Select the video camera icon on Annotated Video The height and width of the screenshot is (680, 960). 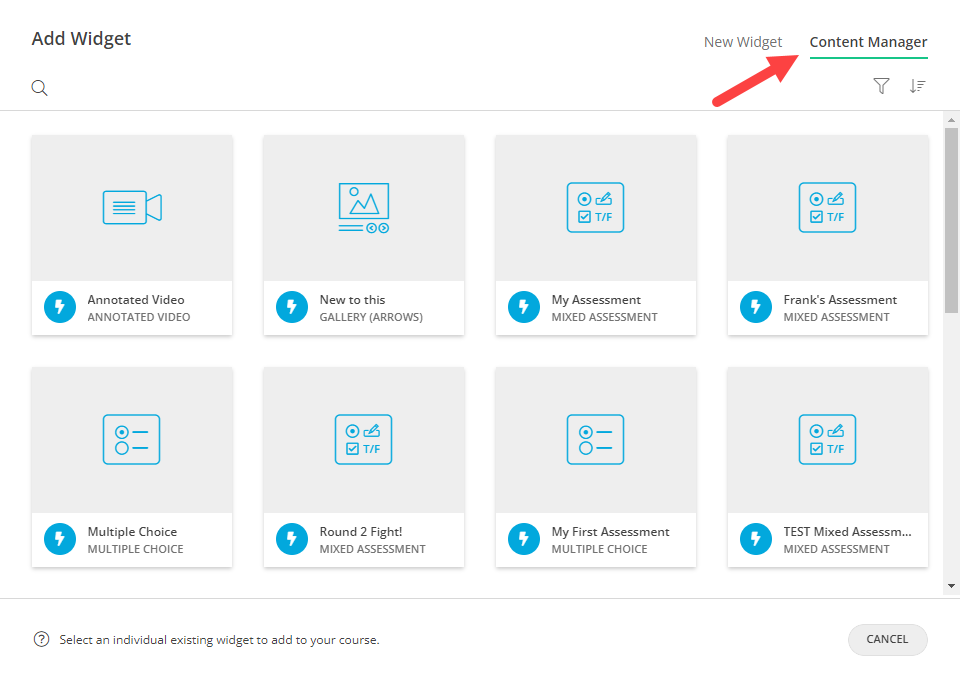point(132,207)
